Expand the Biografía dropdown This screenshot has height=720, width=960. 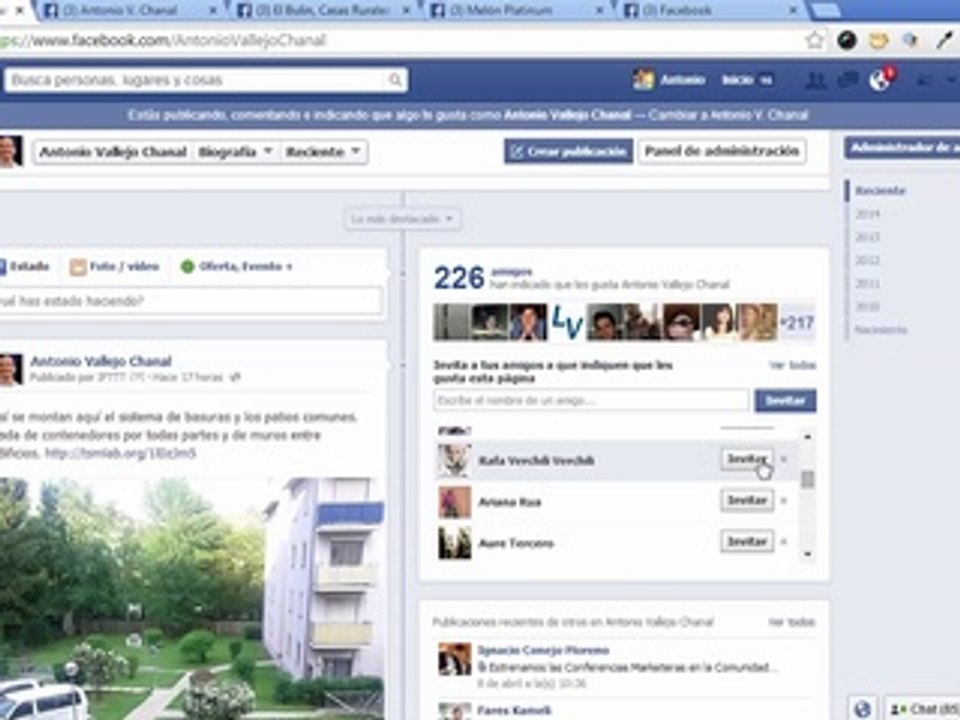[235, 152]
